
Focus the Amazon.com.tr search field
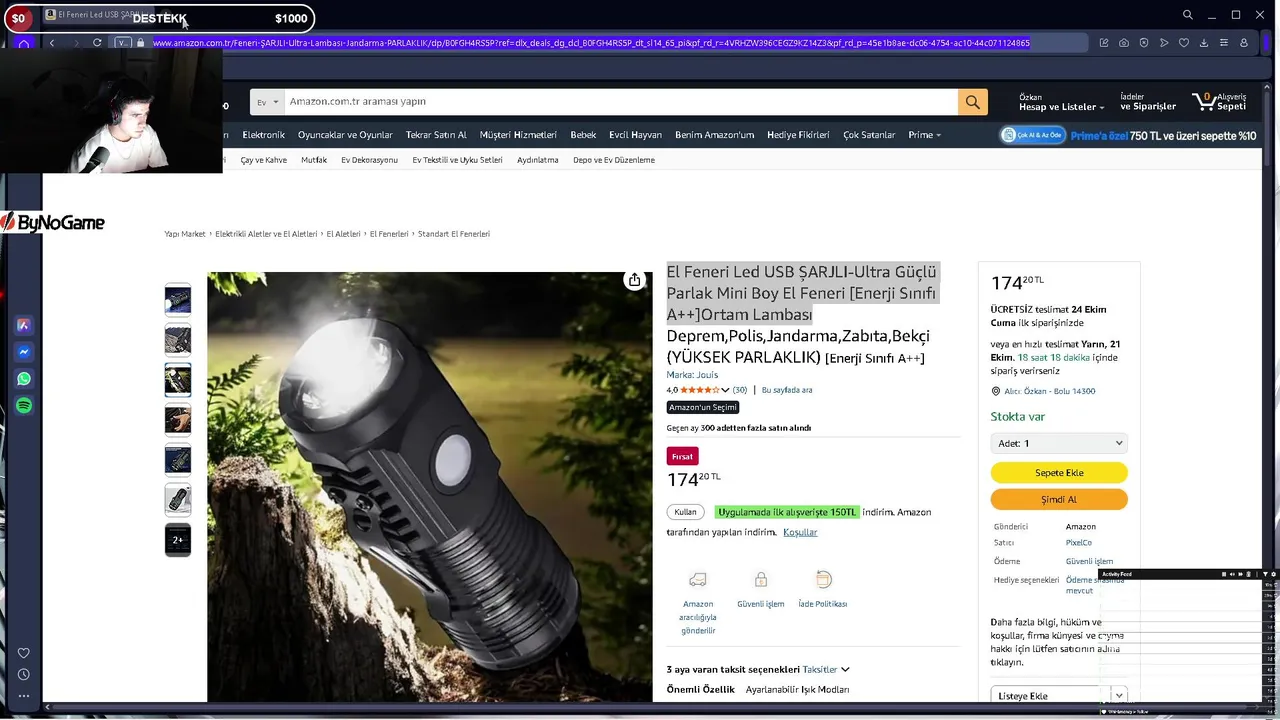tap(620, 101)
